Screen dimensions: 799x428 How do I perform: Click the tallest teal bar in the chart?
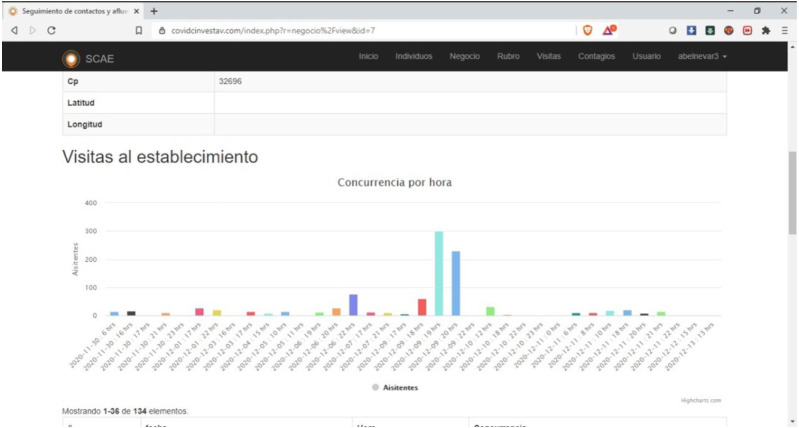[x=438, y=273]
